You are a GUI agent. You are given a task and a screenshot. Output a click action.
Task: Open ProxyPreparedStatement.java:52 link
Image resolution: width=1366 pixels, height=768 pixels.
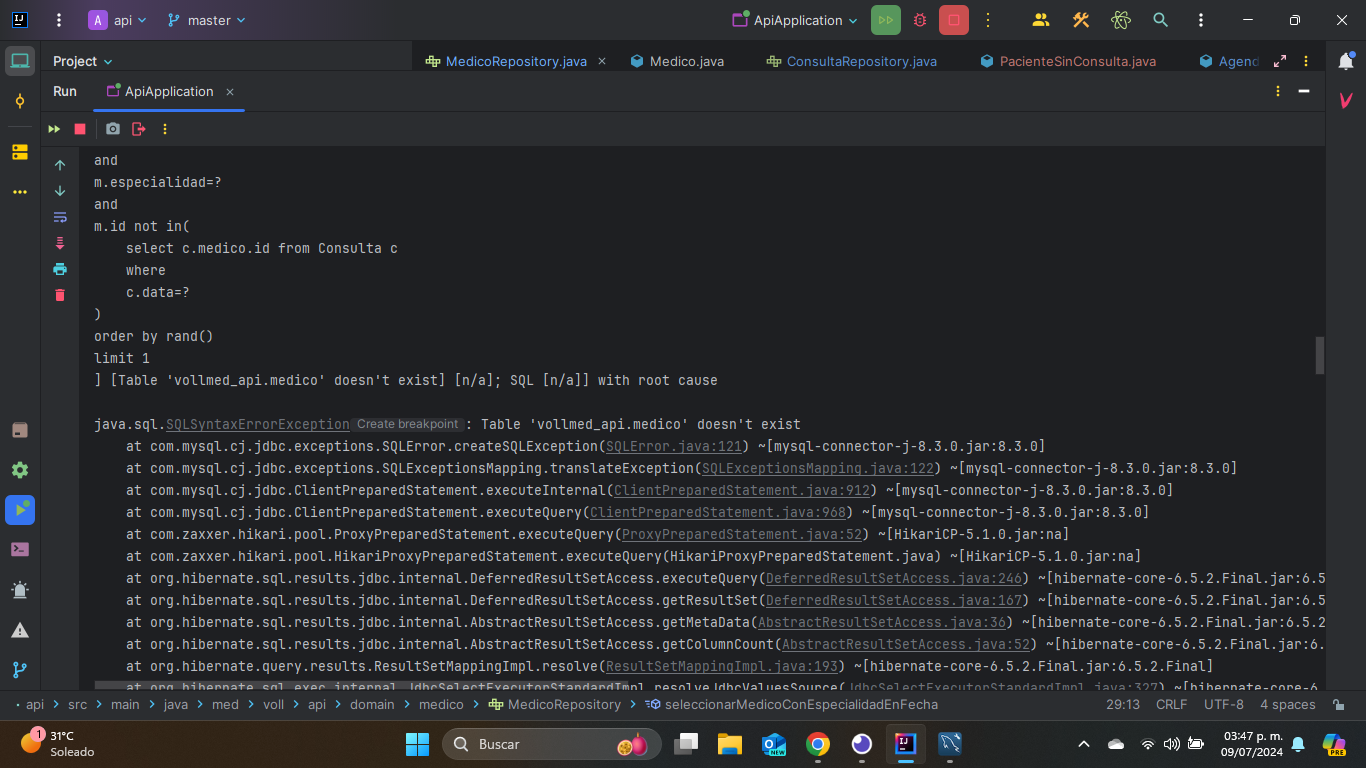742,534
